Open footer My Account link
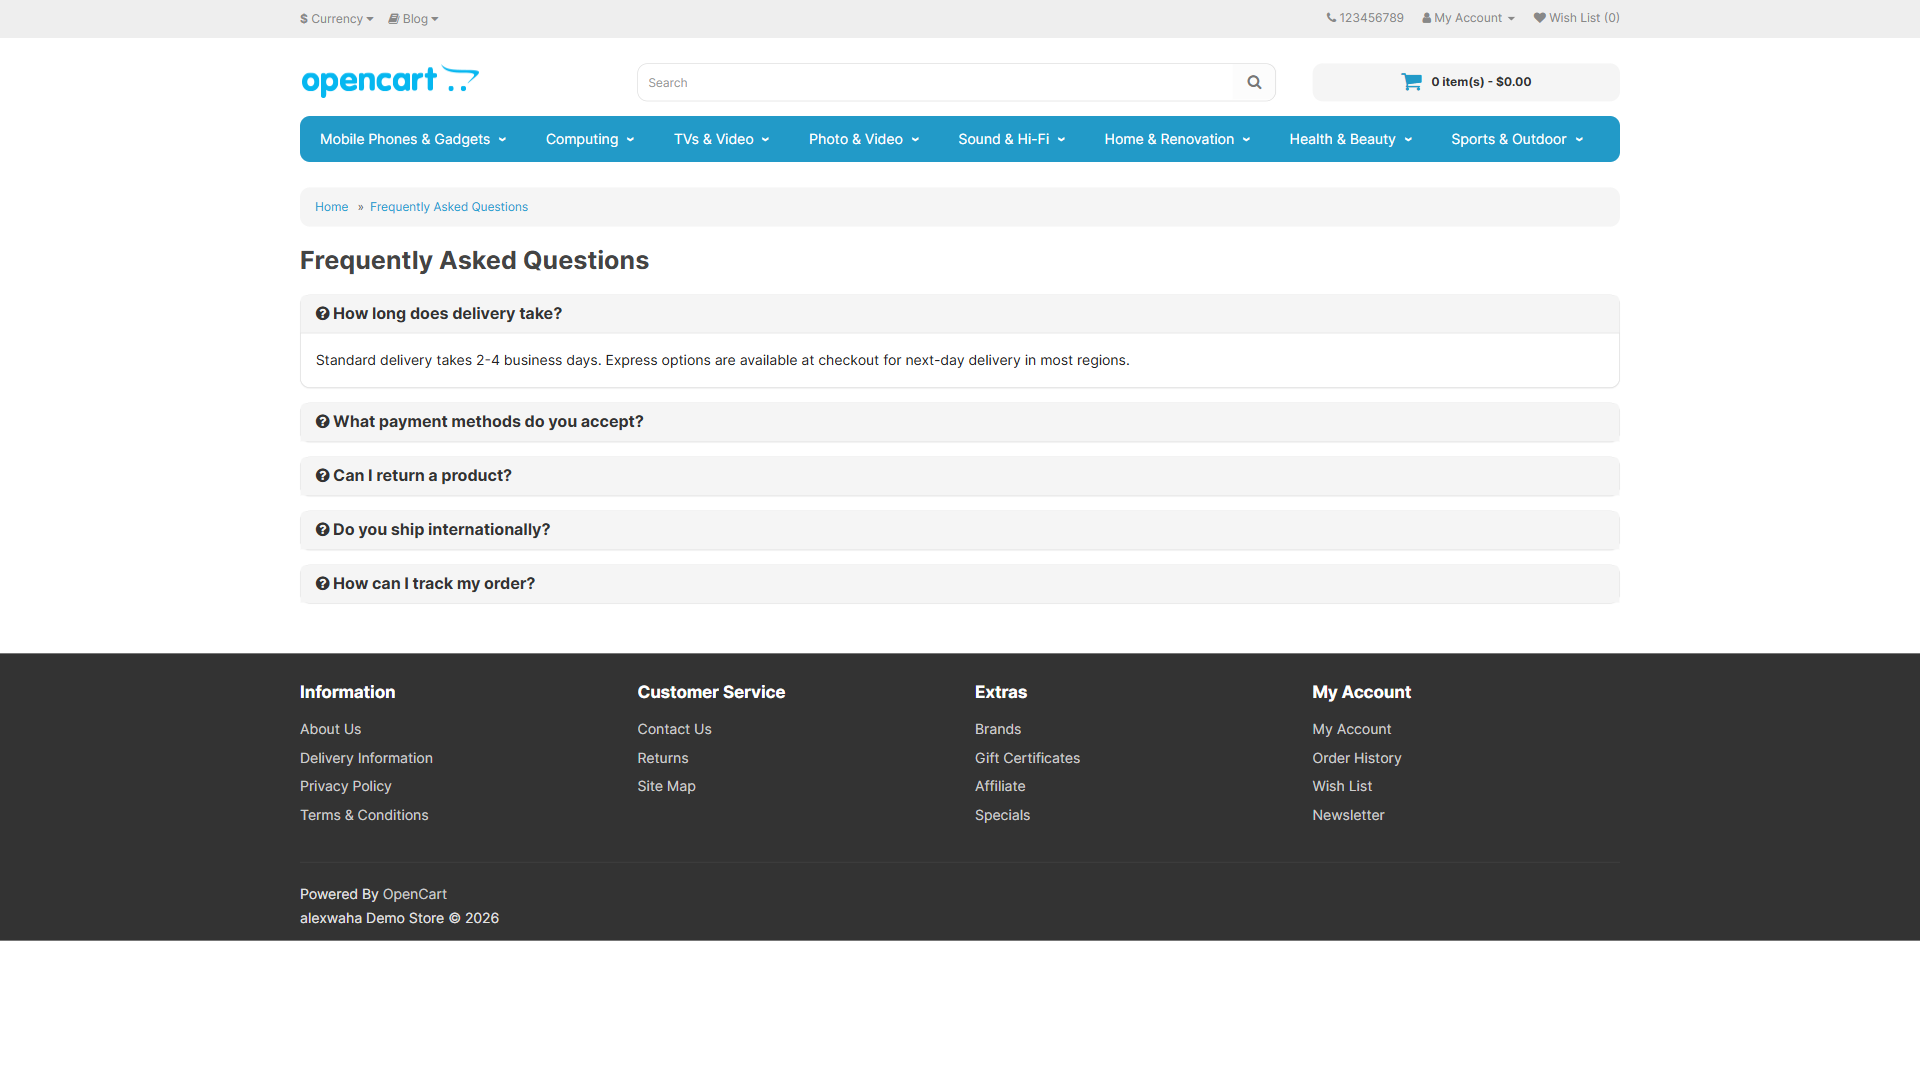This screenshot has height=1080, width=1920. (x=1351, y=729)
